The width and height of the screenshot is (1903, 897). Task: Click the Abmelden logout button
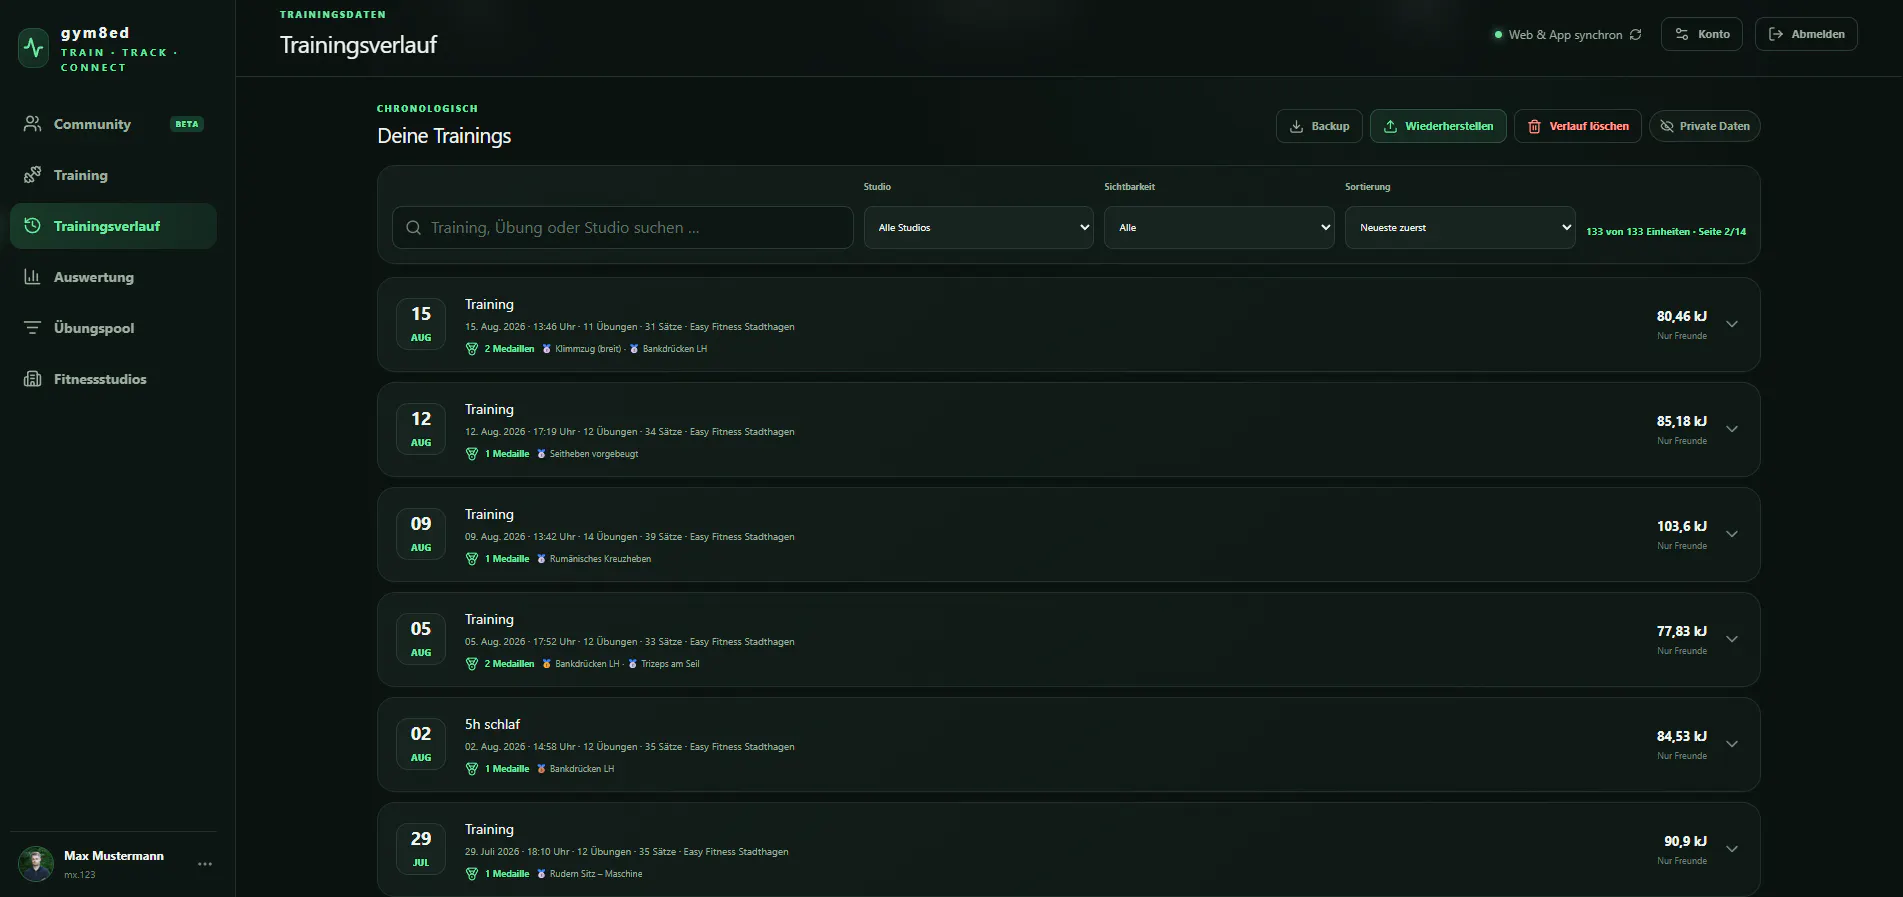click(x=1806, y=34)
